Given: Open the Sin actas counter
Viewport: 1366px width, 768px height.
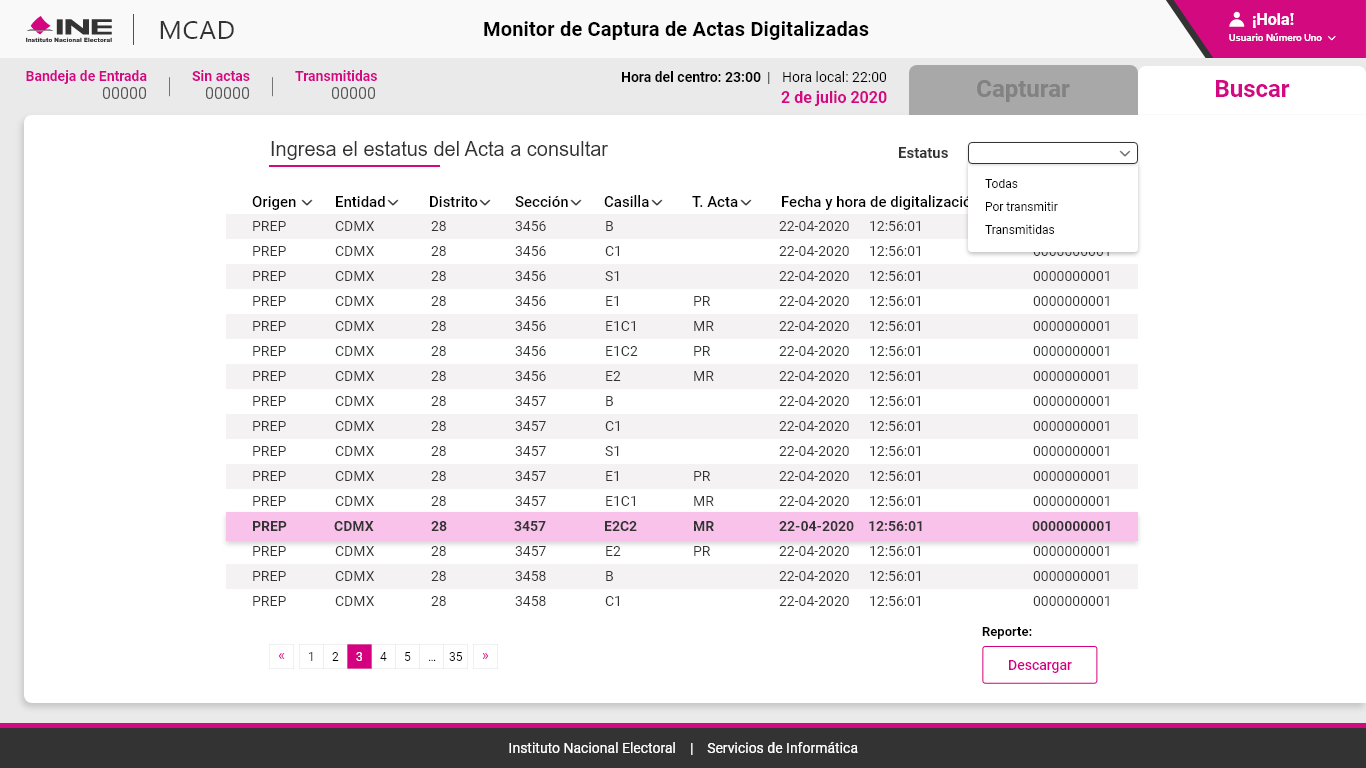Looking at the screenshot, I should 221,85.
